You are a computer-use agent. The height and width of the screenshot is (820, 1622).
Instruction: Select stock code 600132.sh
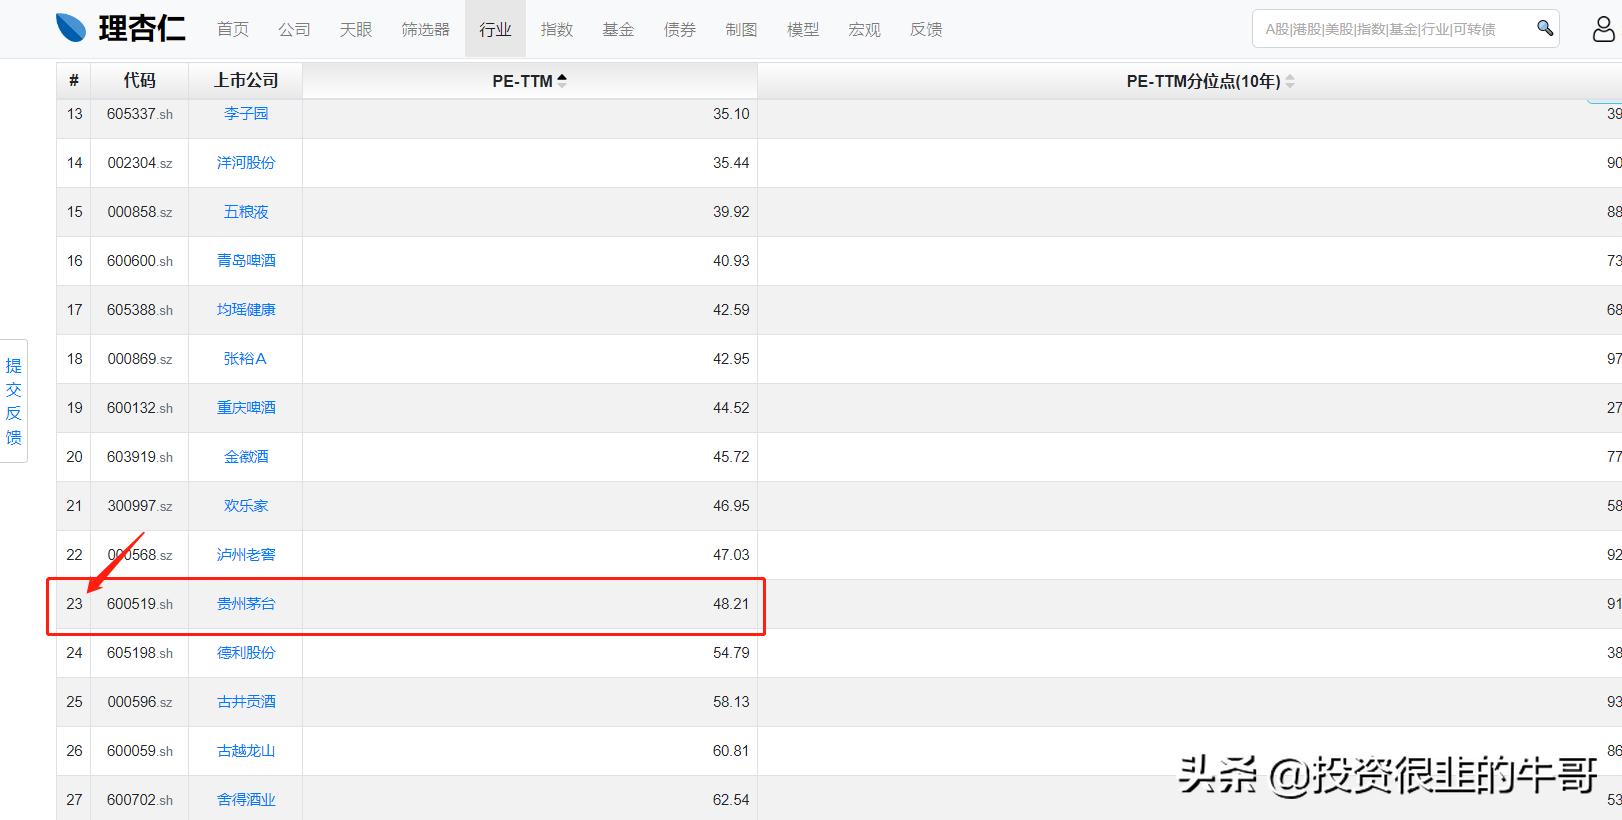pos(140,408)
